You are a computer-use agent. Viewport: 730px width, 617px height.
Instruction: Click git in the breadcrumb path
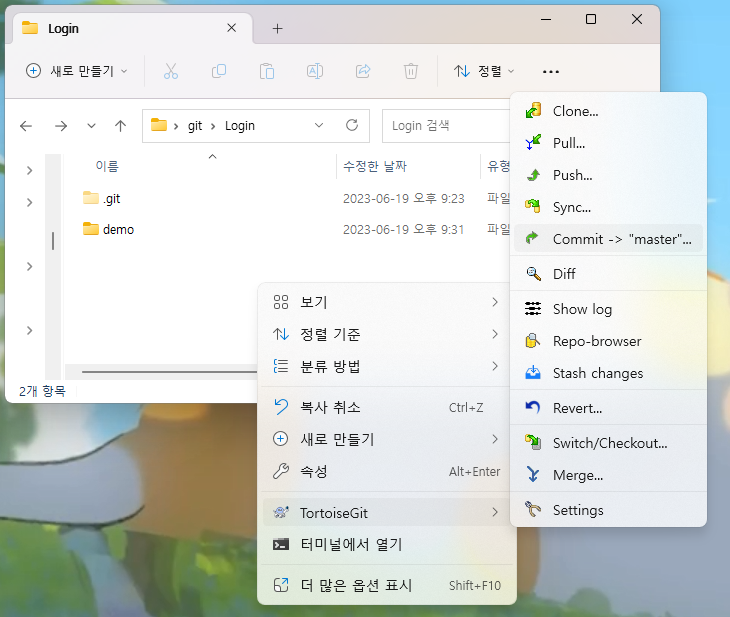pyautogui.click(x=195, y=126)
